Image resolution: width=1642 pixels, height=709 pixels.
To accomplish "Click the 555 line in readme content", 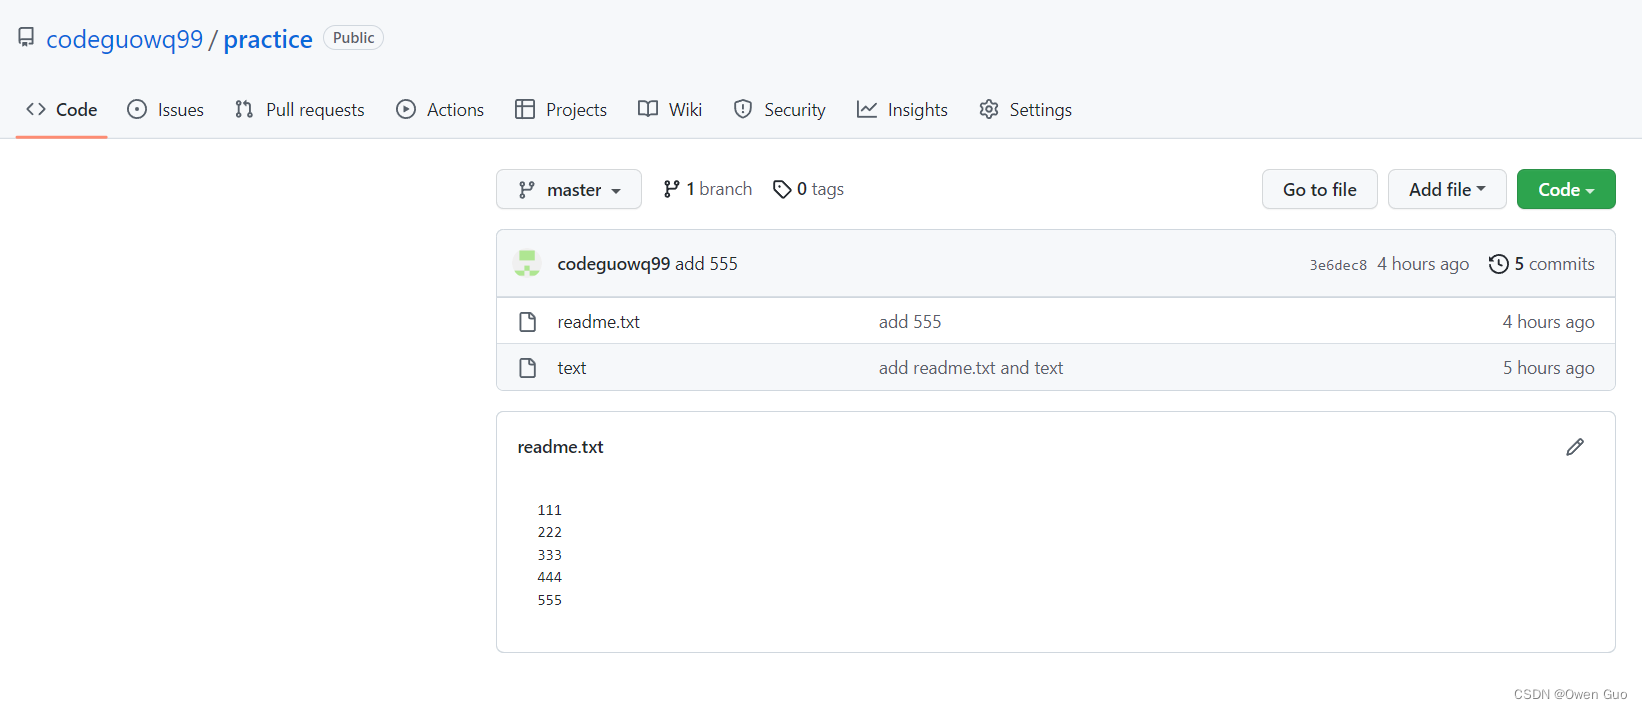I will [x=550, y=600].
